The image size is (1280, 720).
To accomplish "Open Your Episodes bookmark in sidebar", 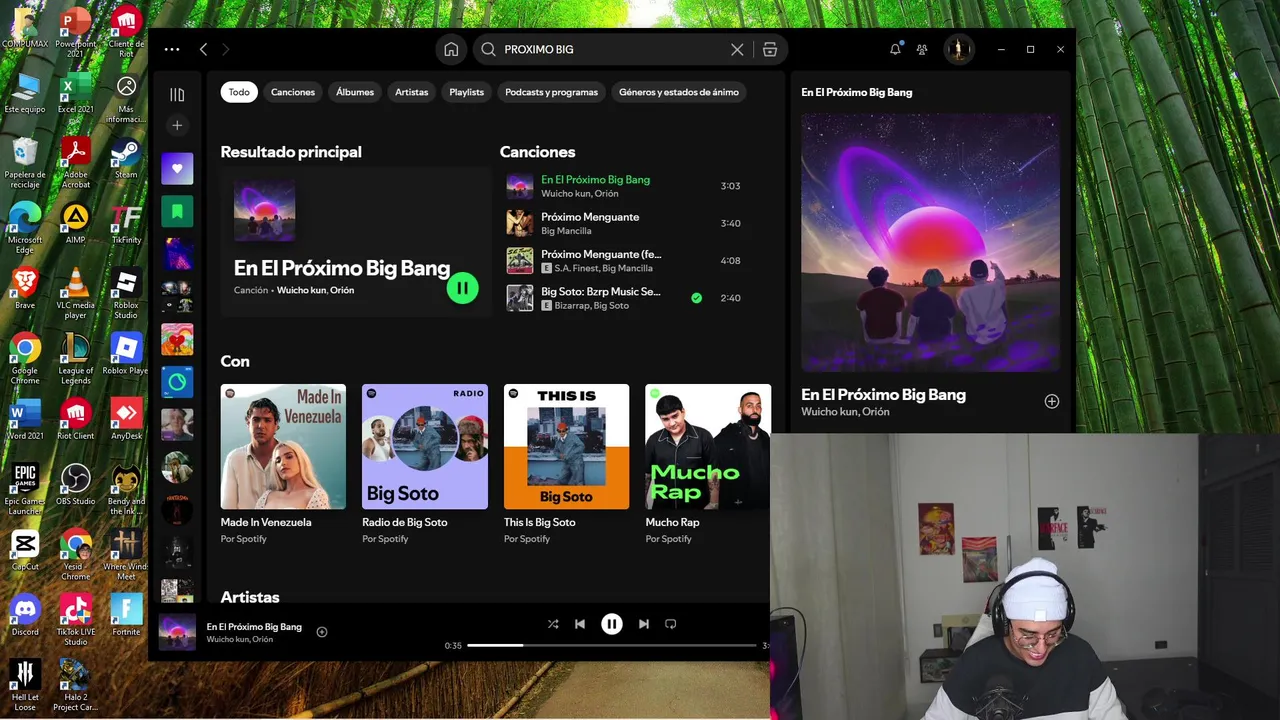I will click(177, 211).
